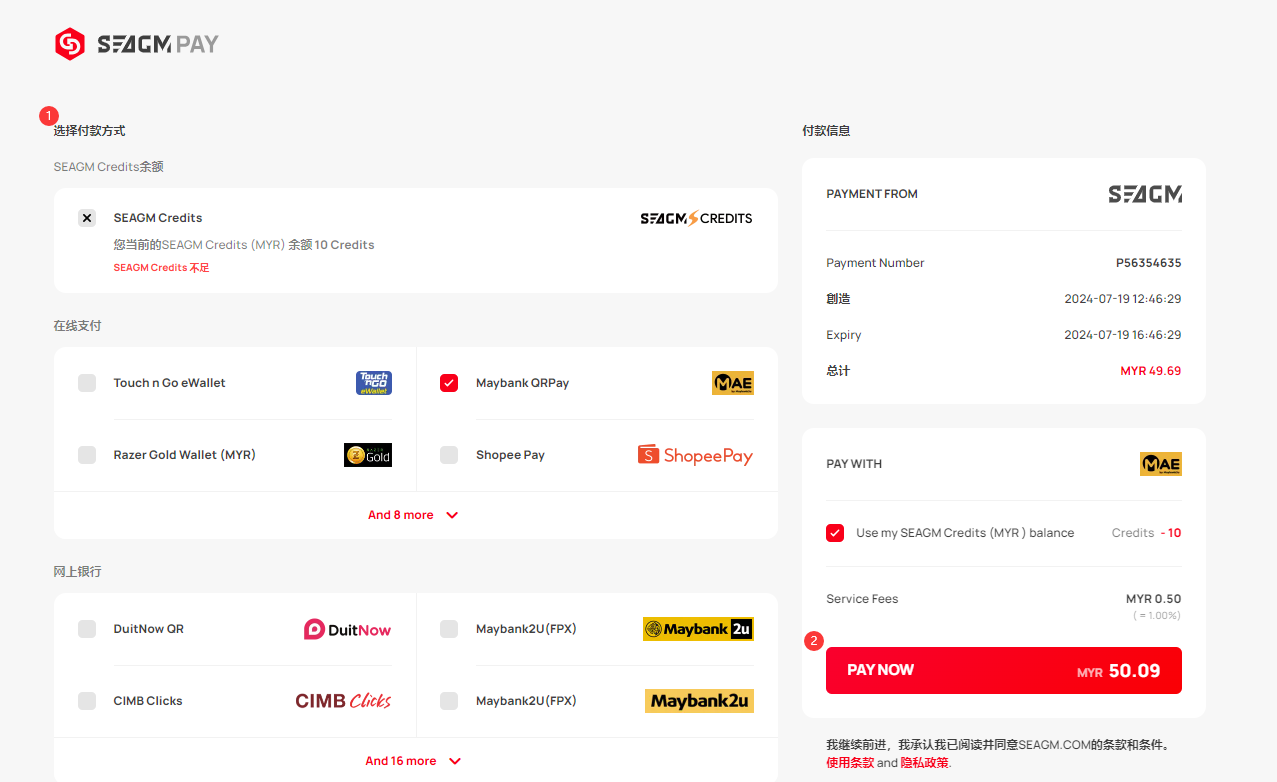
Task: Click the MAE logo beside Maybank QRPay
Action: point(733,383)
